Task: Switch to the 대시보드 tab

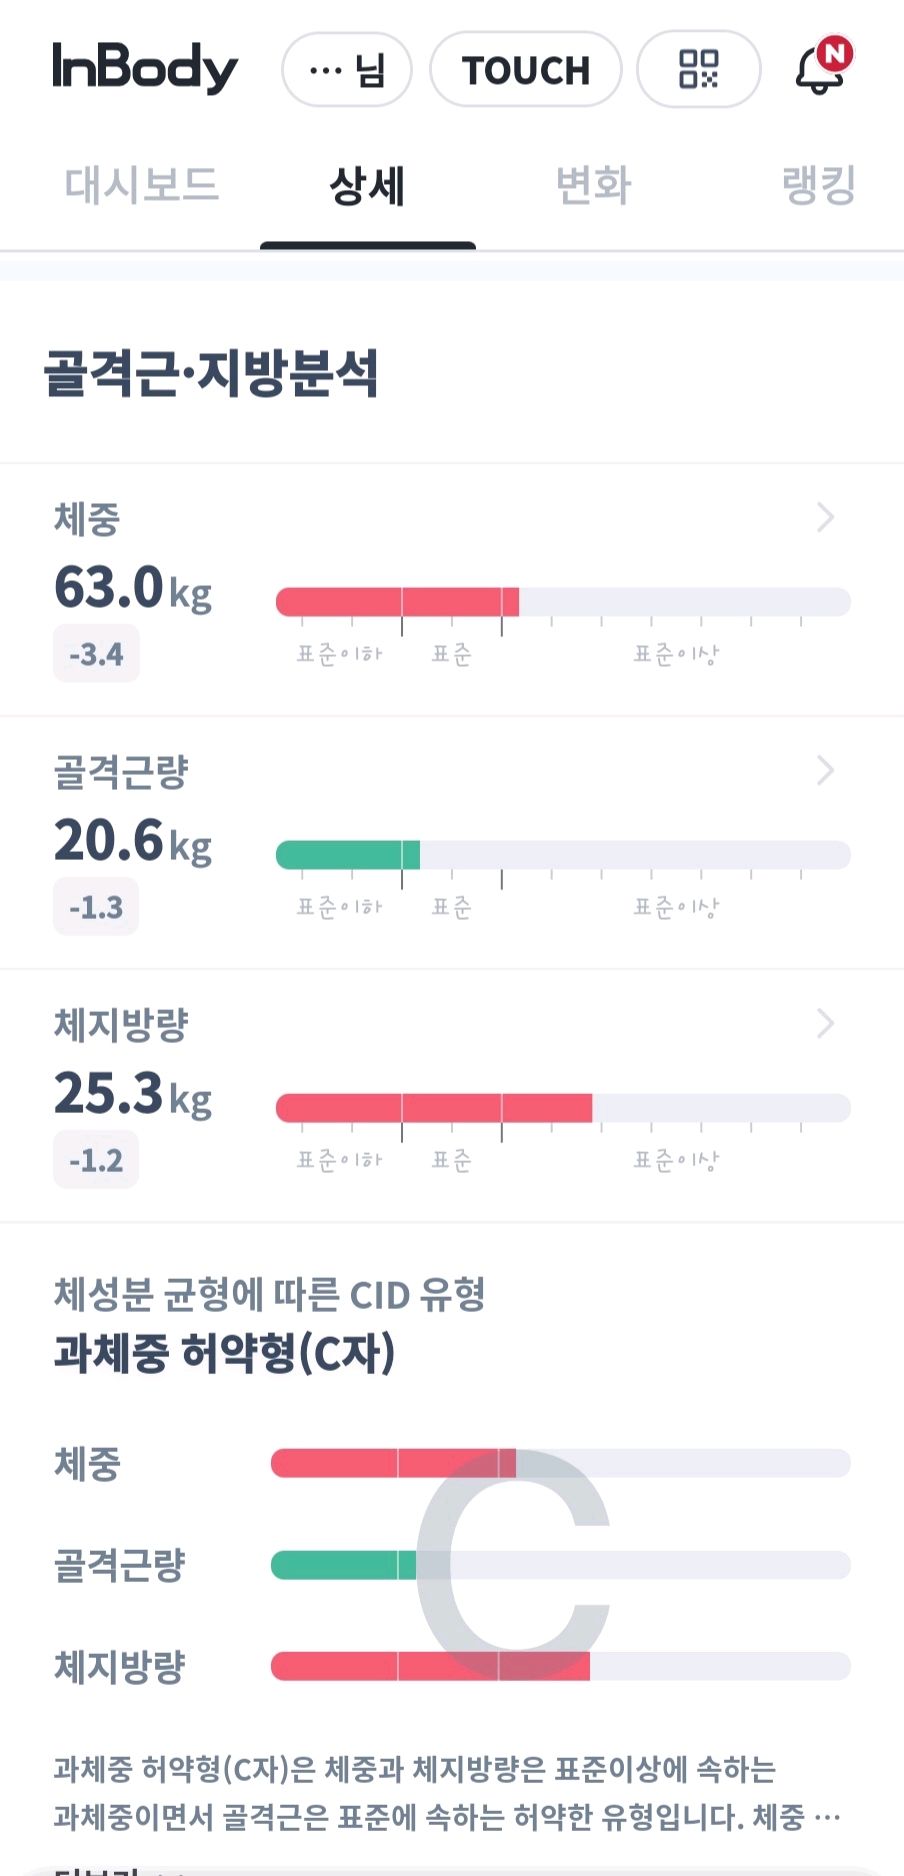Action: [x=141, y=186]
